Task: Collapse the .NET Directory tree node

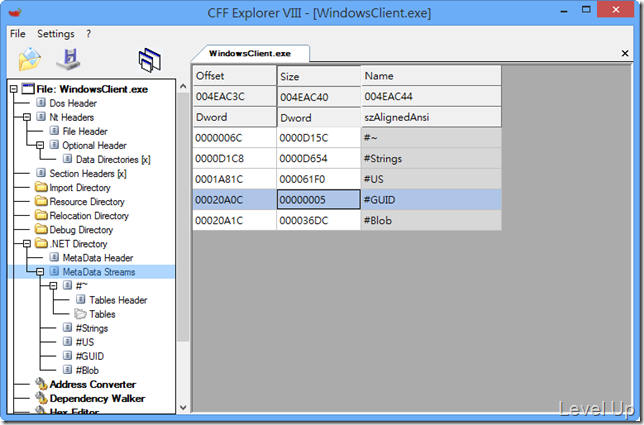Action: coord(27,244)
